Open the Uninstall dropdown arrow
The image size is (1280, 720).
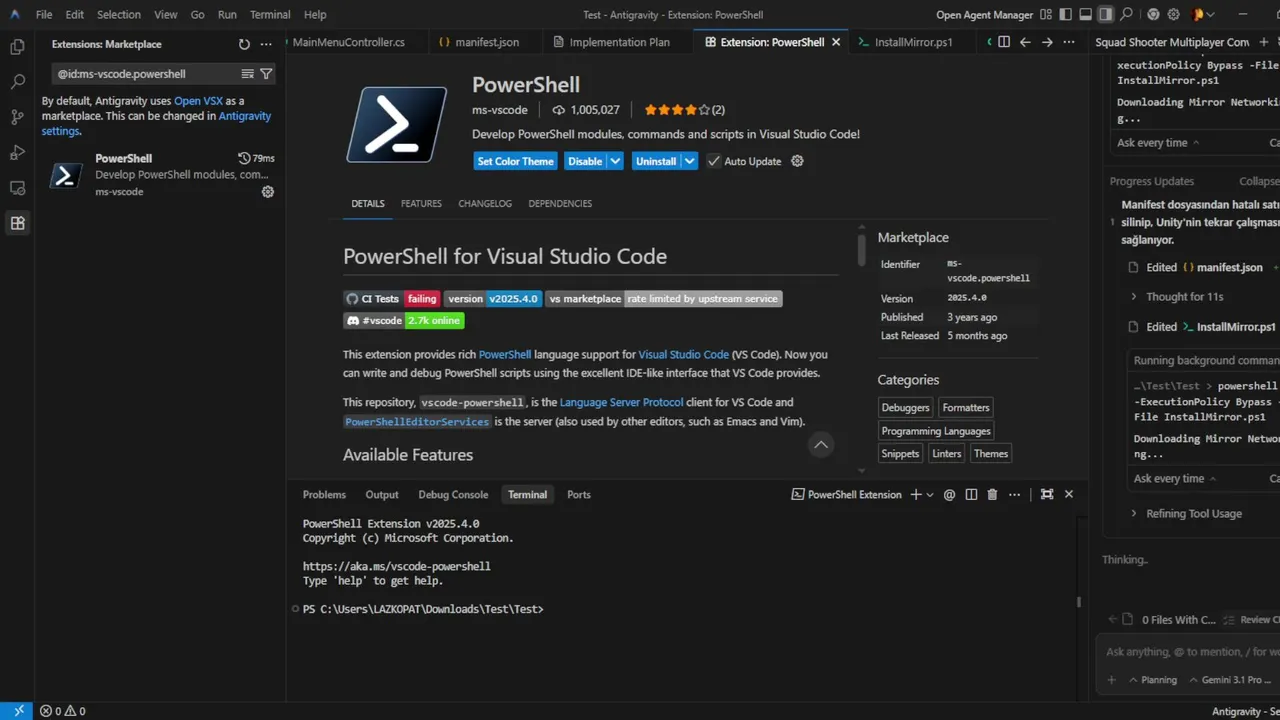pos(690,161)
